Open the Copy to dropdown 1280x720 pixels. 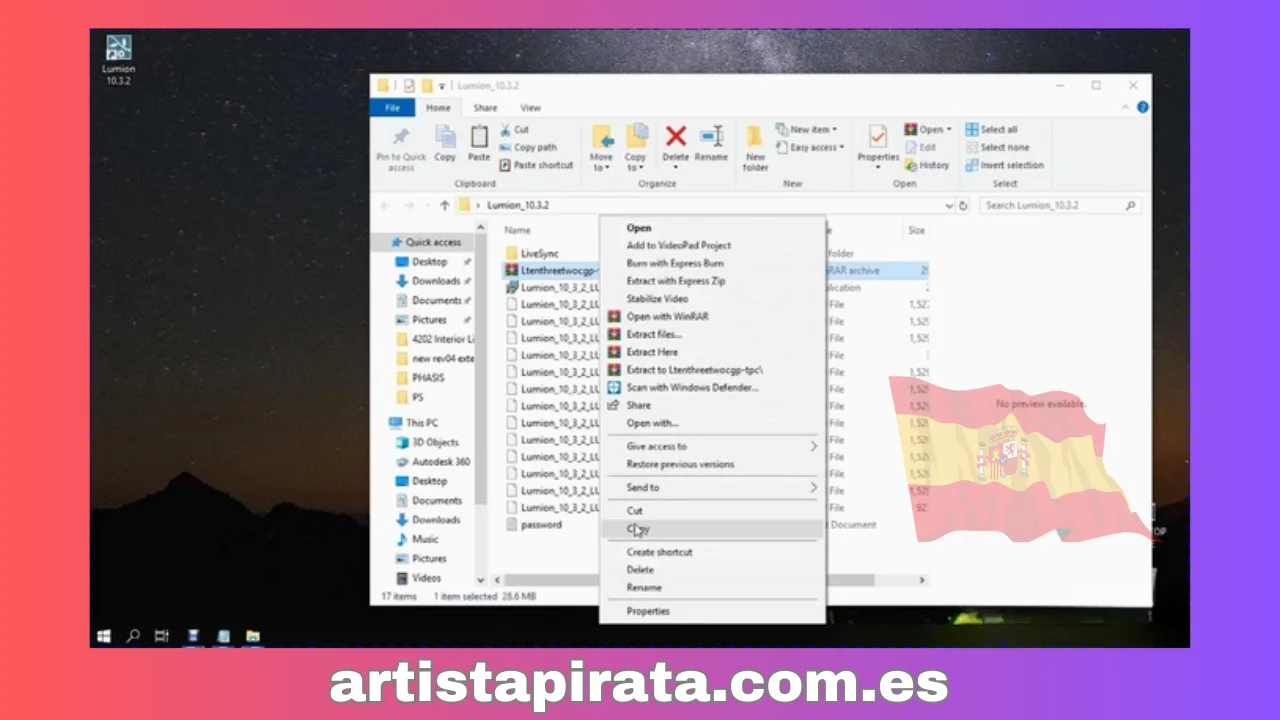pyautogui.click(x=635, y=146)
